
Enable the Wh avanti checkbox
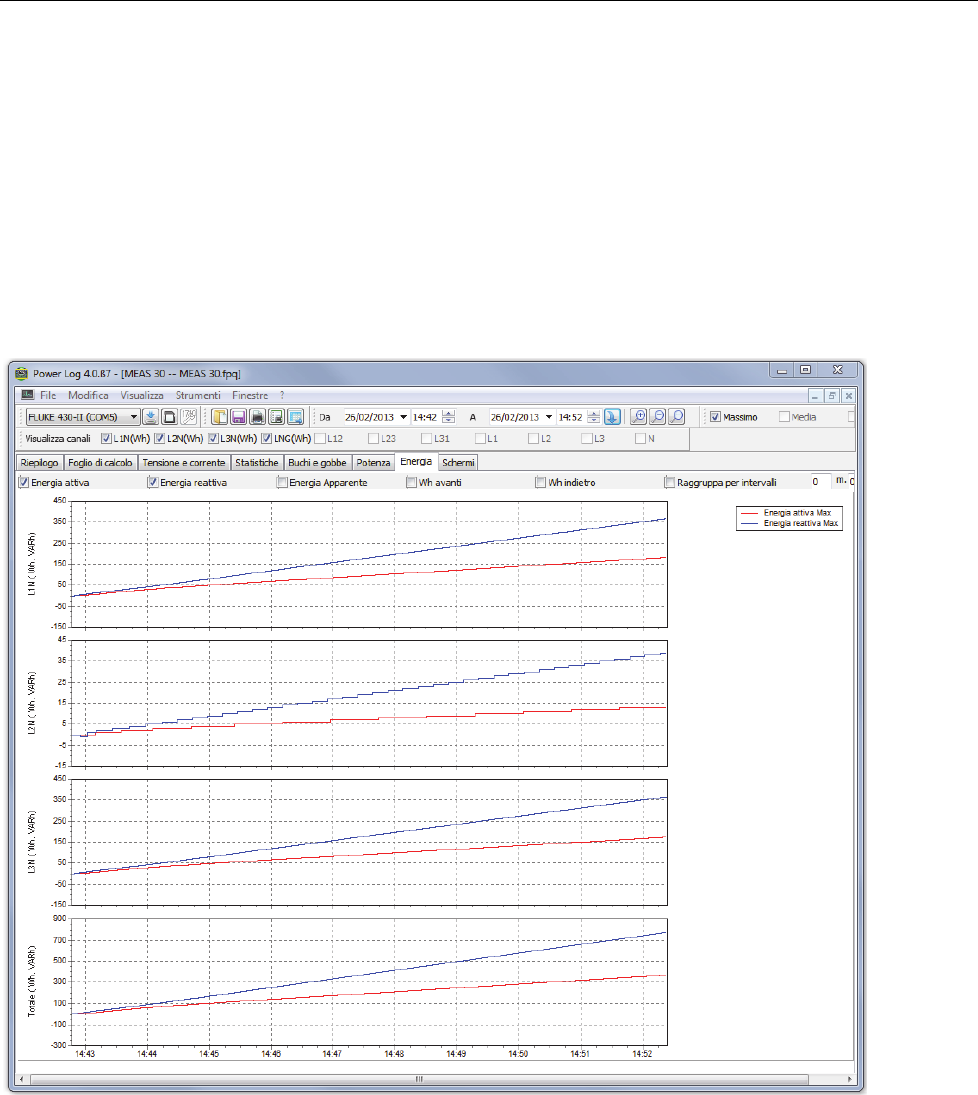(x=411, y=483)
